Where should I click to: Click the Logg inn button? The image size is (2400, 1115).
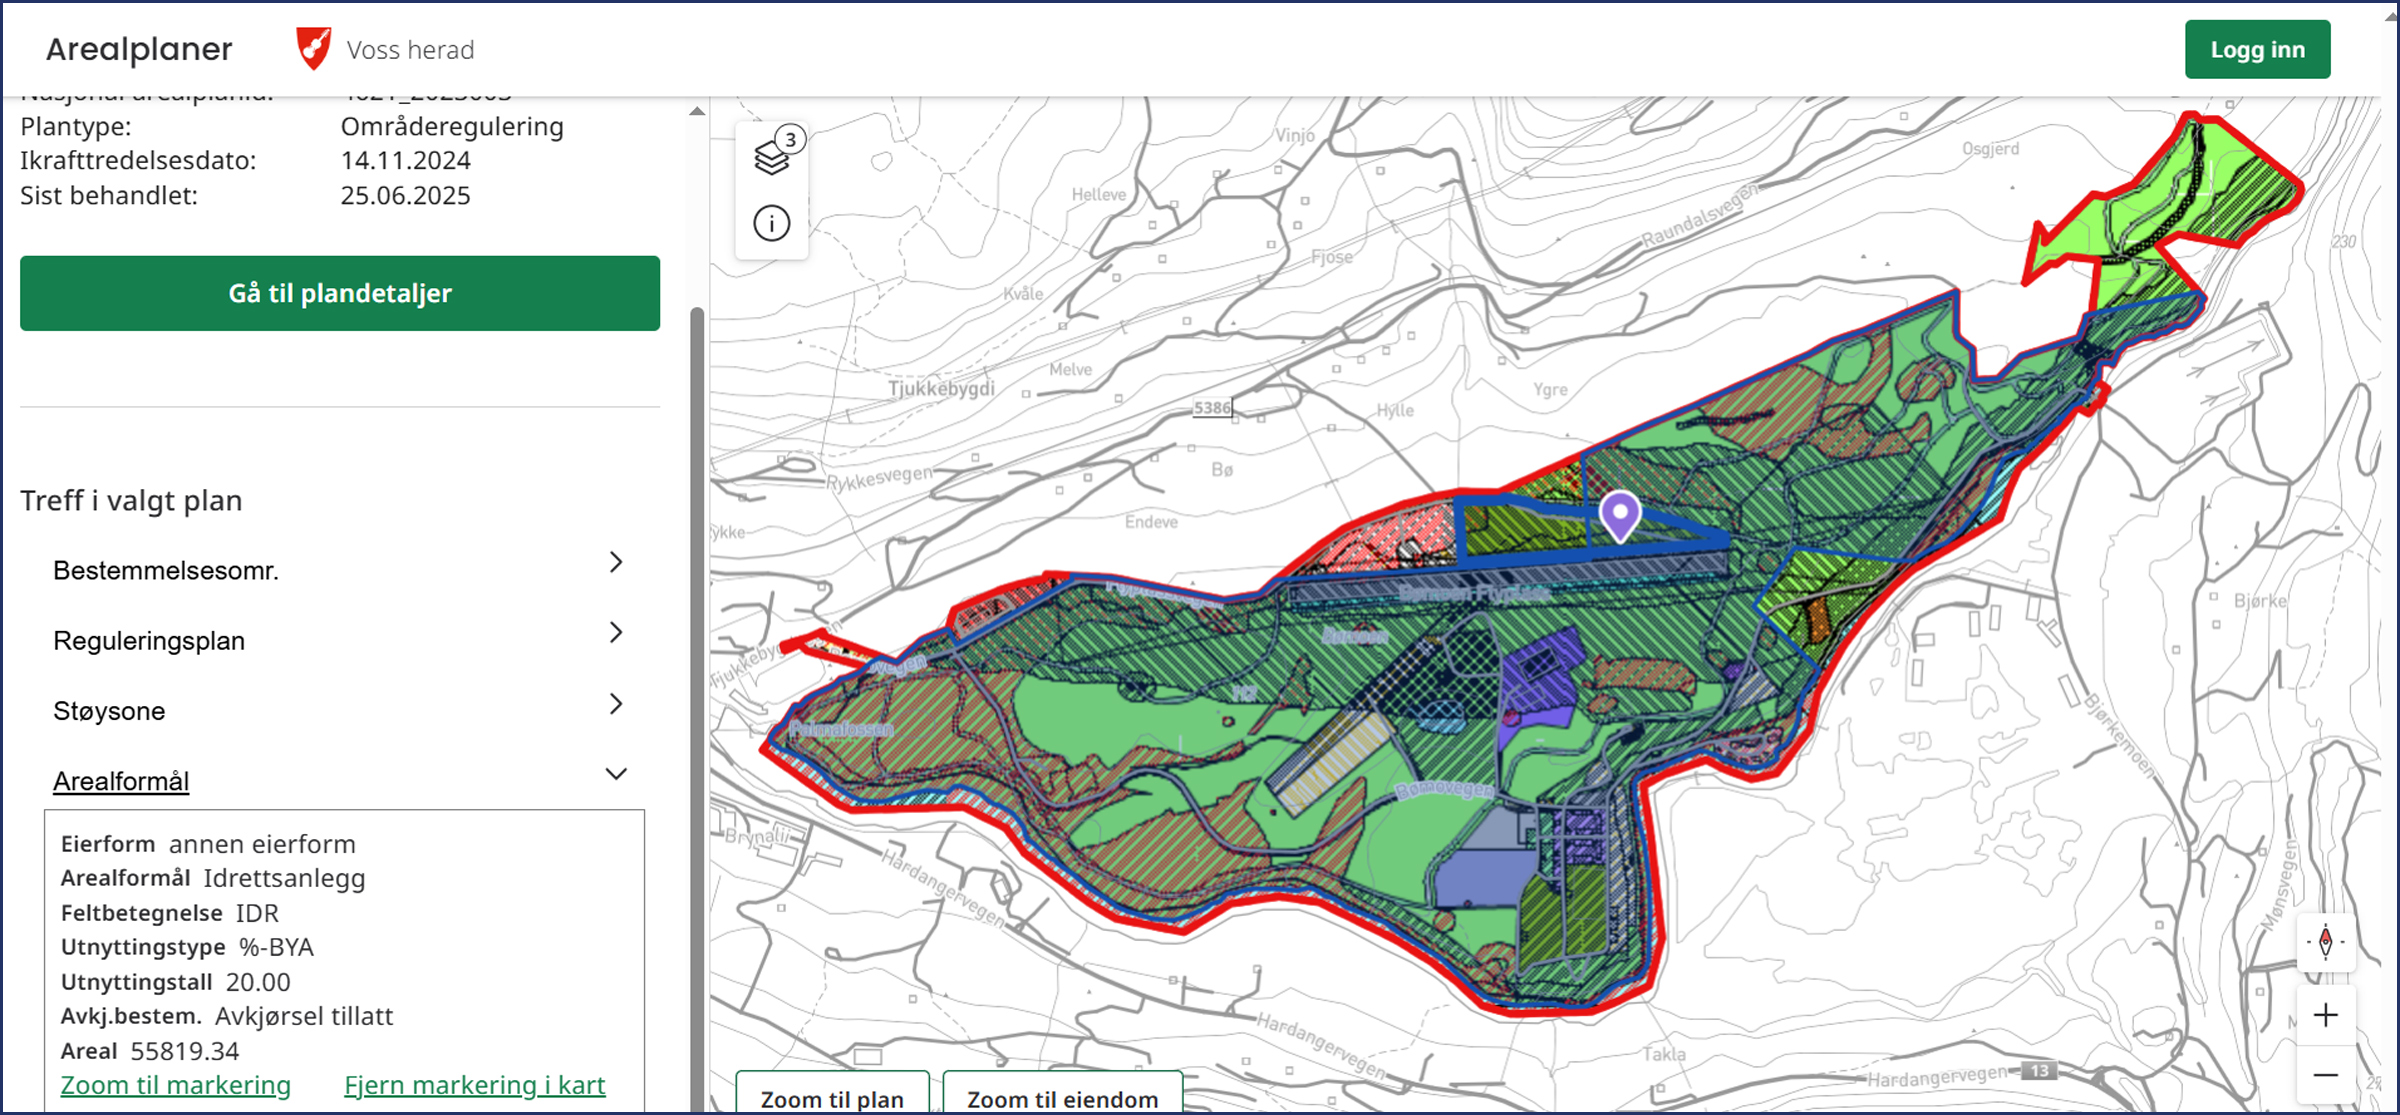[x=2257, y=50]
